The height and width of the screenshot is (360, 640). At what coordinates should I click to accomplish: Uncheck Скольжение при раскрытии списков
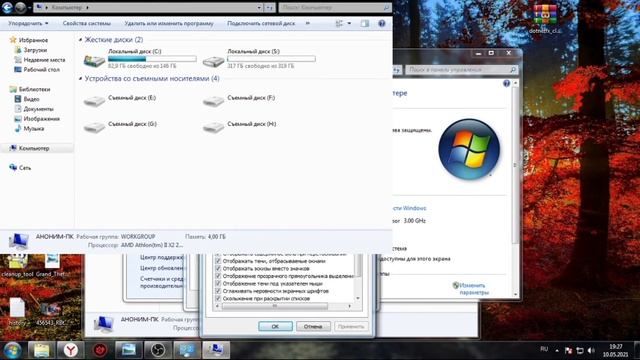click(x=218, y=298)
